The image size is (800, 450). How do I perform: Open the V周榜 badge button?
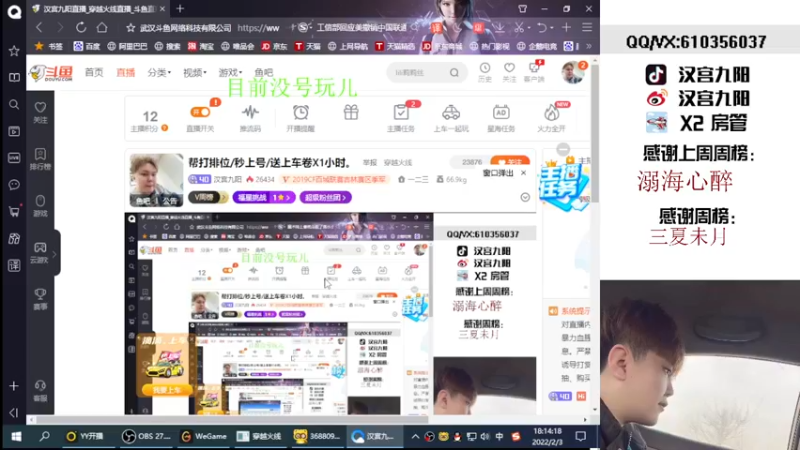(208, 197)
